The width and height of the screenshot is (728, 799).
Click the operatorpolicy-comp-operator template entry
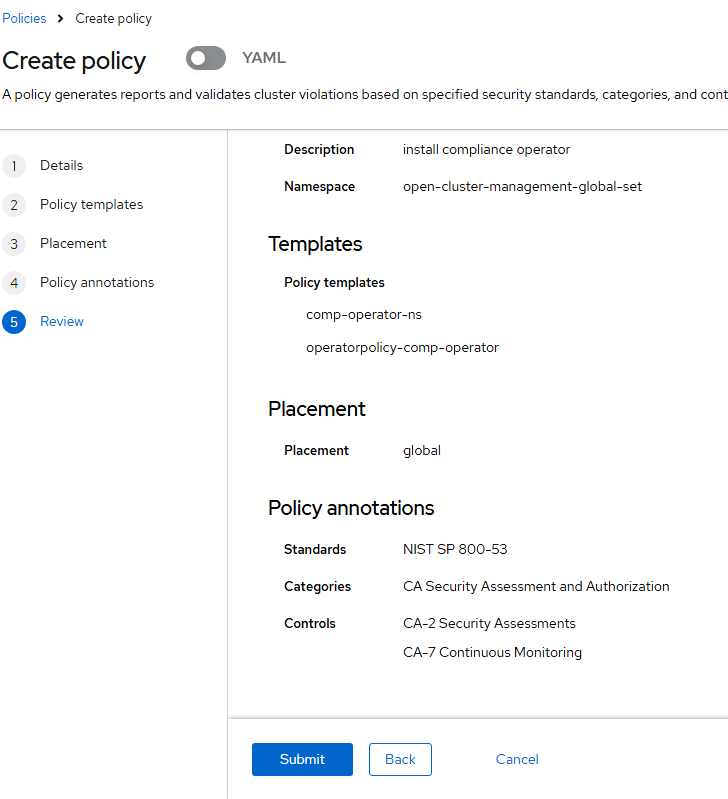402,348
